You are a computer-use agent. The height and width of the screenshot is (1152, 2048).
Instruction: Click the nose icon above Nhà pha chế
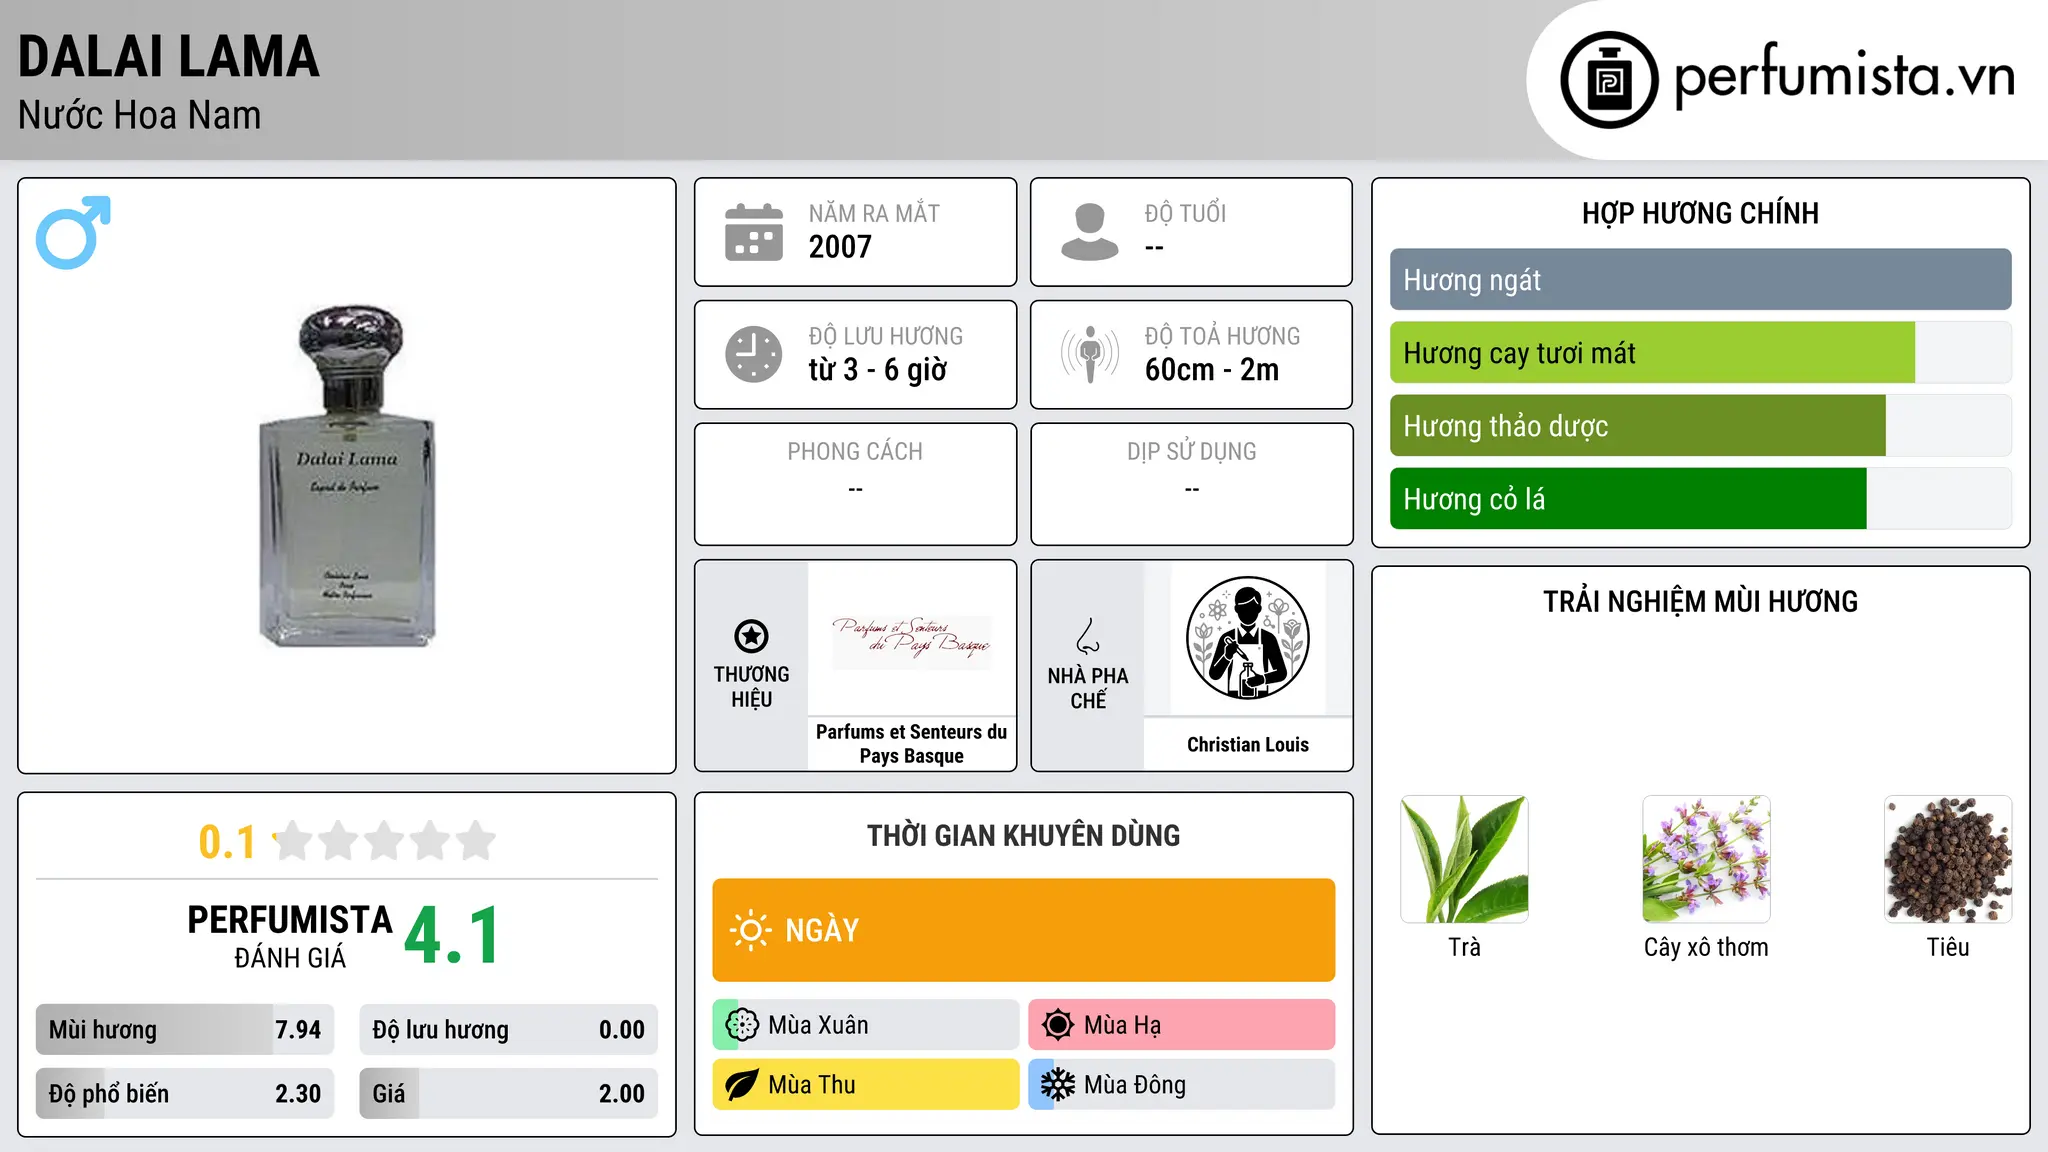(1088, 636)
